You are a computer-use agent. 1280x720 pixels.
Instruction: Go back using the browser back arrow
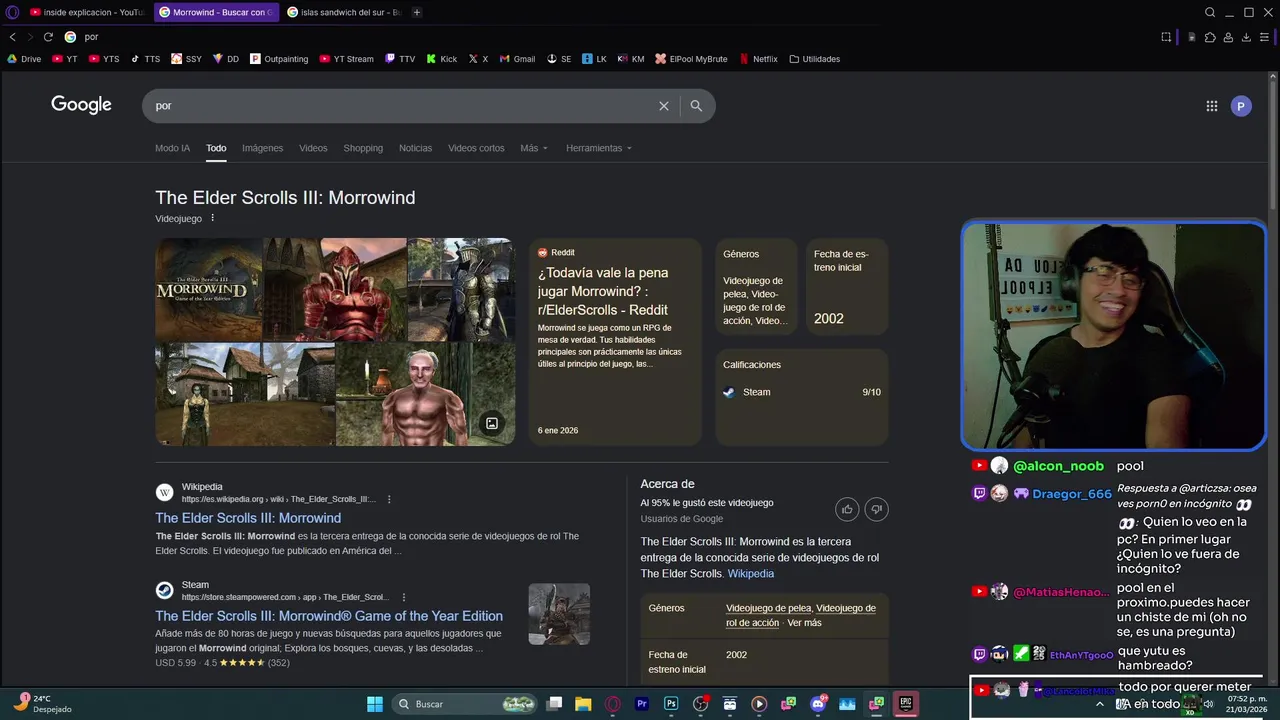(x=13, y=37)
